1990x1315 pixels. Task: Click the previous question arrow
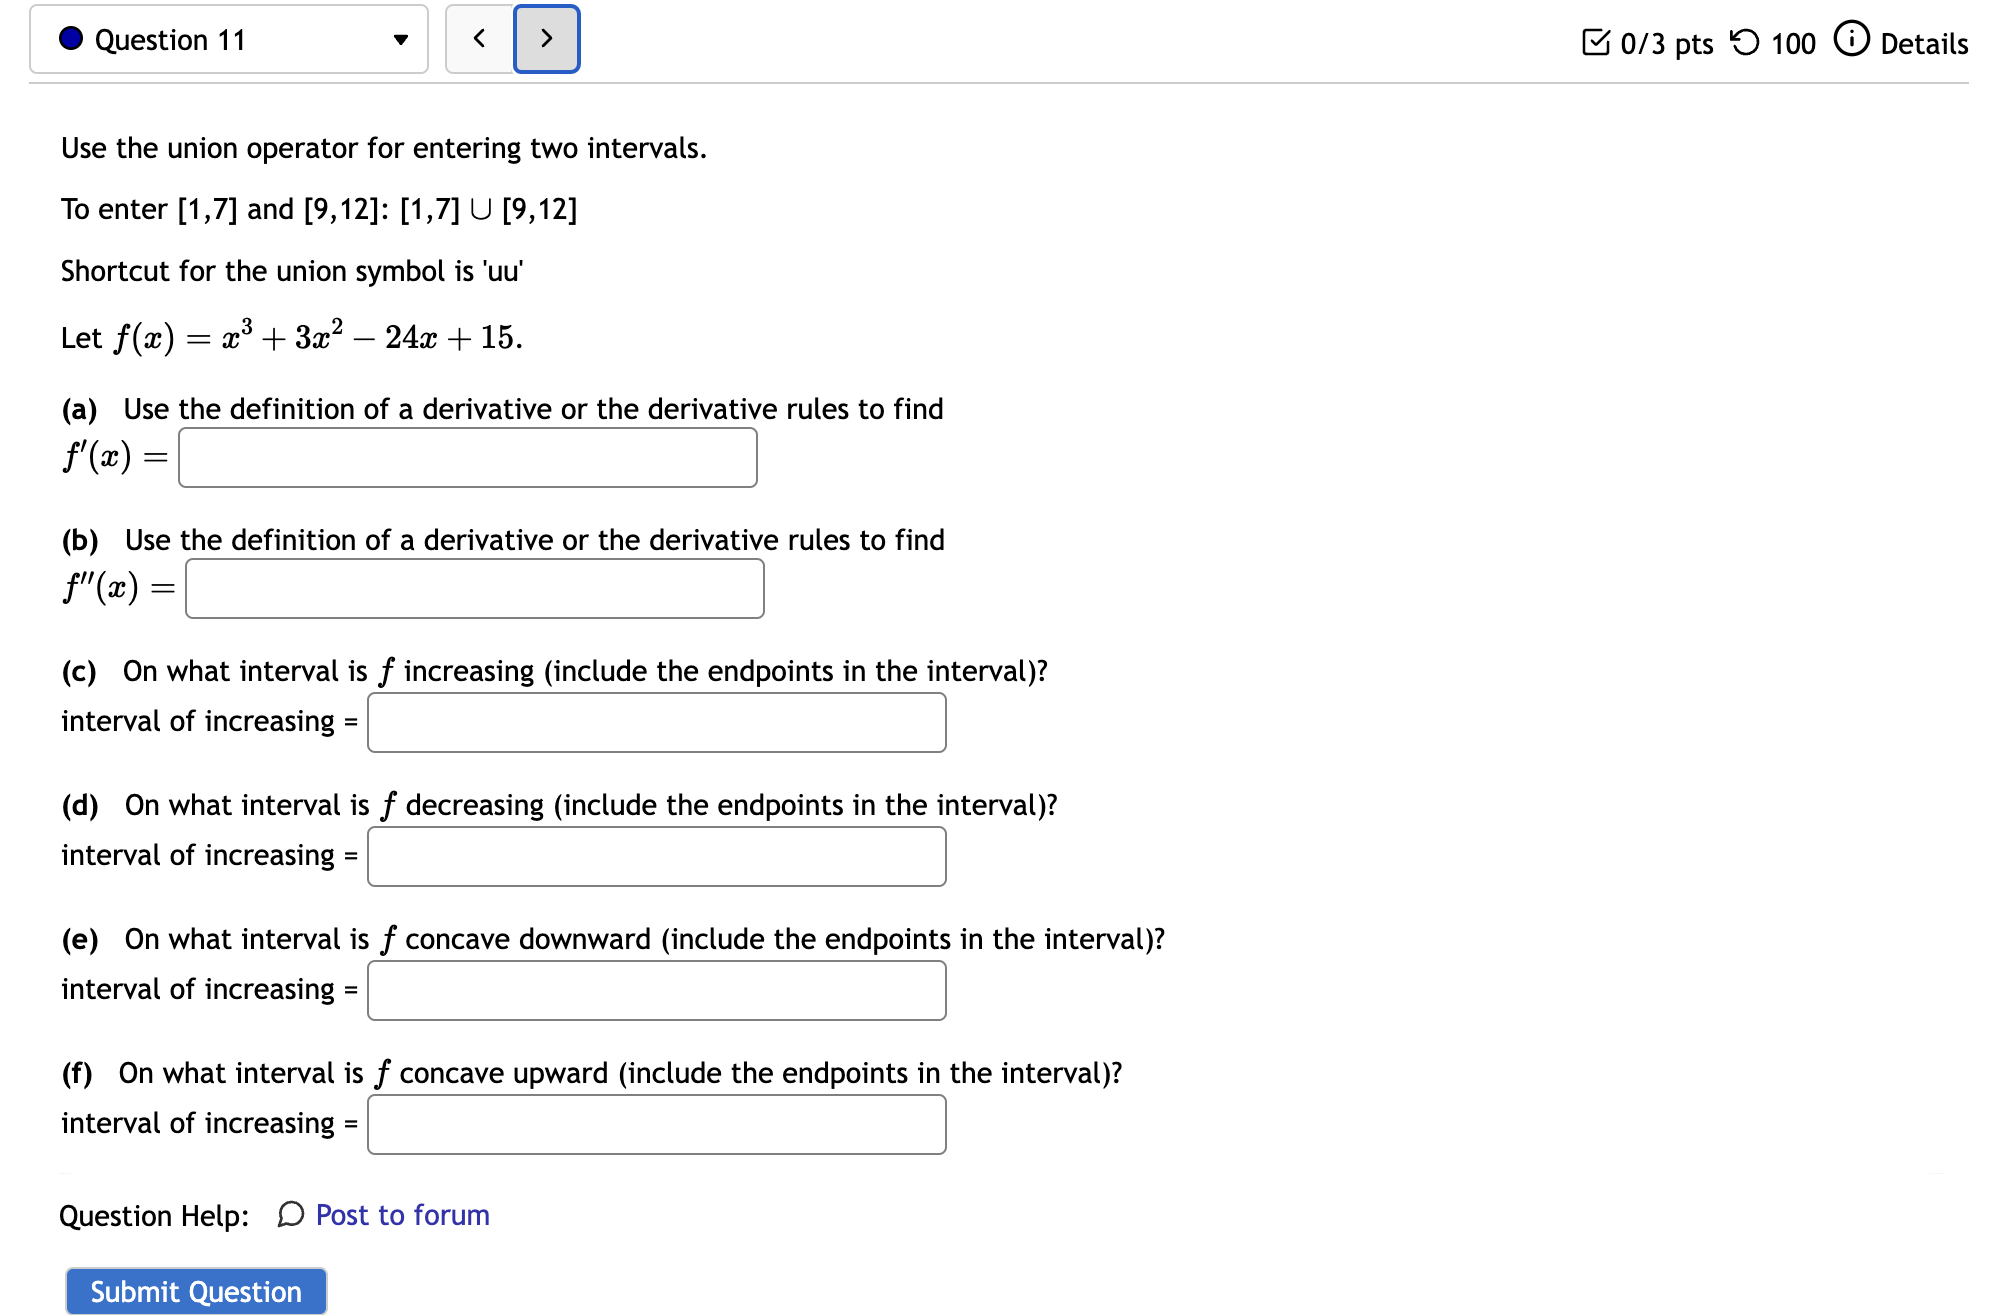pos(478,38)
